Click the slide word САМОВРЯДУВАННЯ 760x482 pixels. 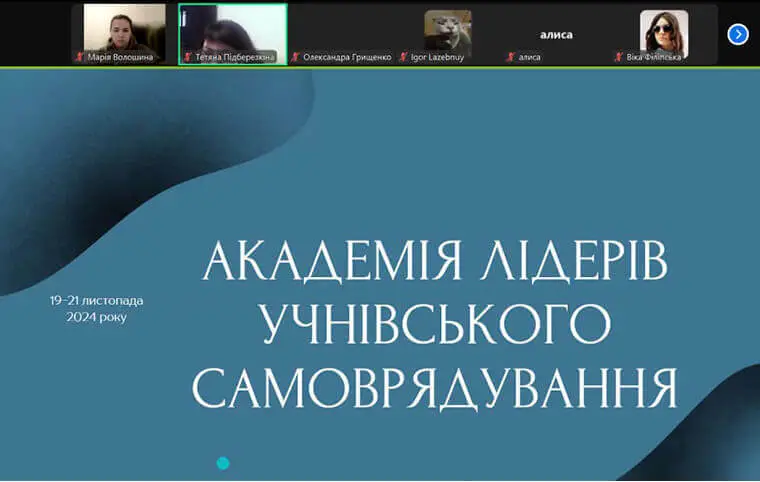pos(435,388)
